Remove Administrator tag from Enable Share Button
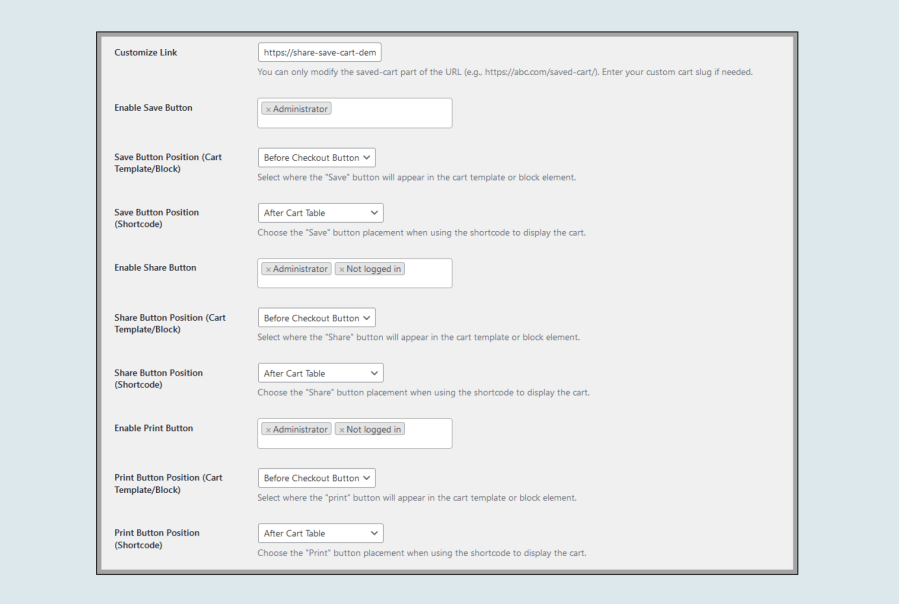The width and height of the screenshot is (899, 604). 268,269
